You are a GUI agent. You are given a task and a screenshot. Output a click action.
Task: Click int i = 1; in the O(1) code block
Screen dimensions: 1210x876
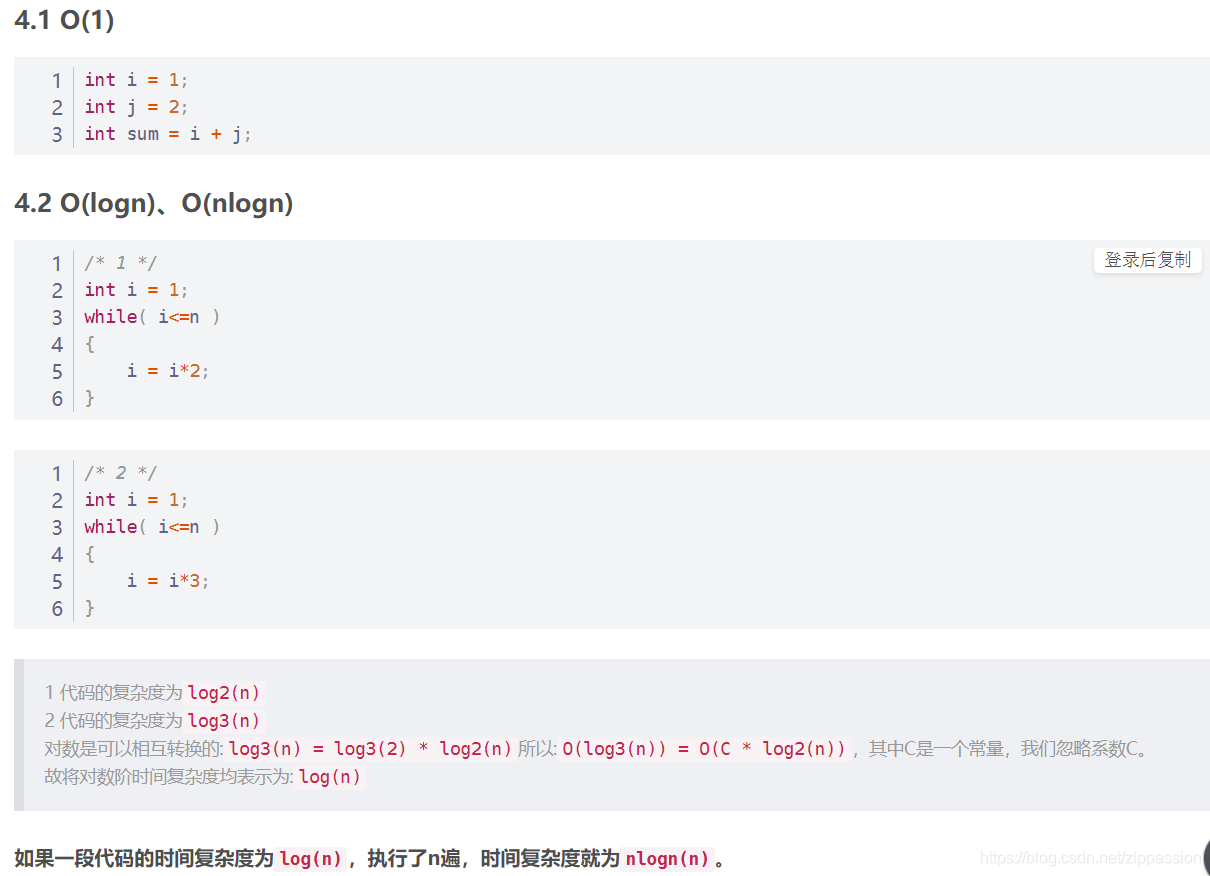tap(136, 80)
